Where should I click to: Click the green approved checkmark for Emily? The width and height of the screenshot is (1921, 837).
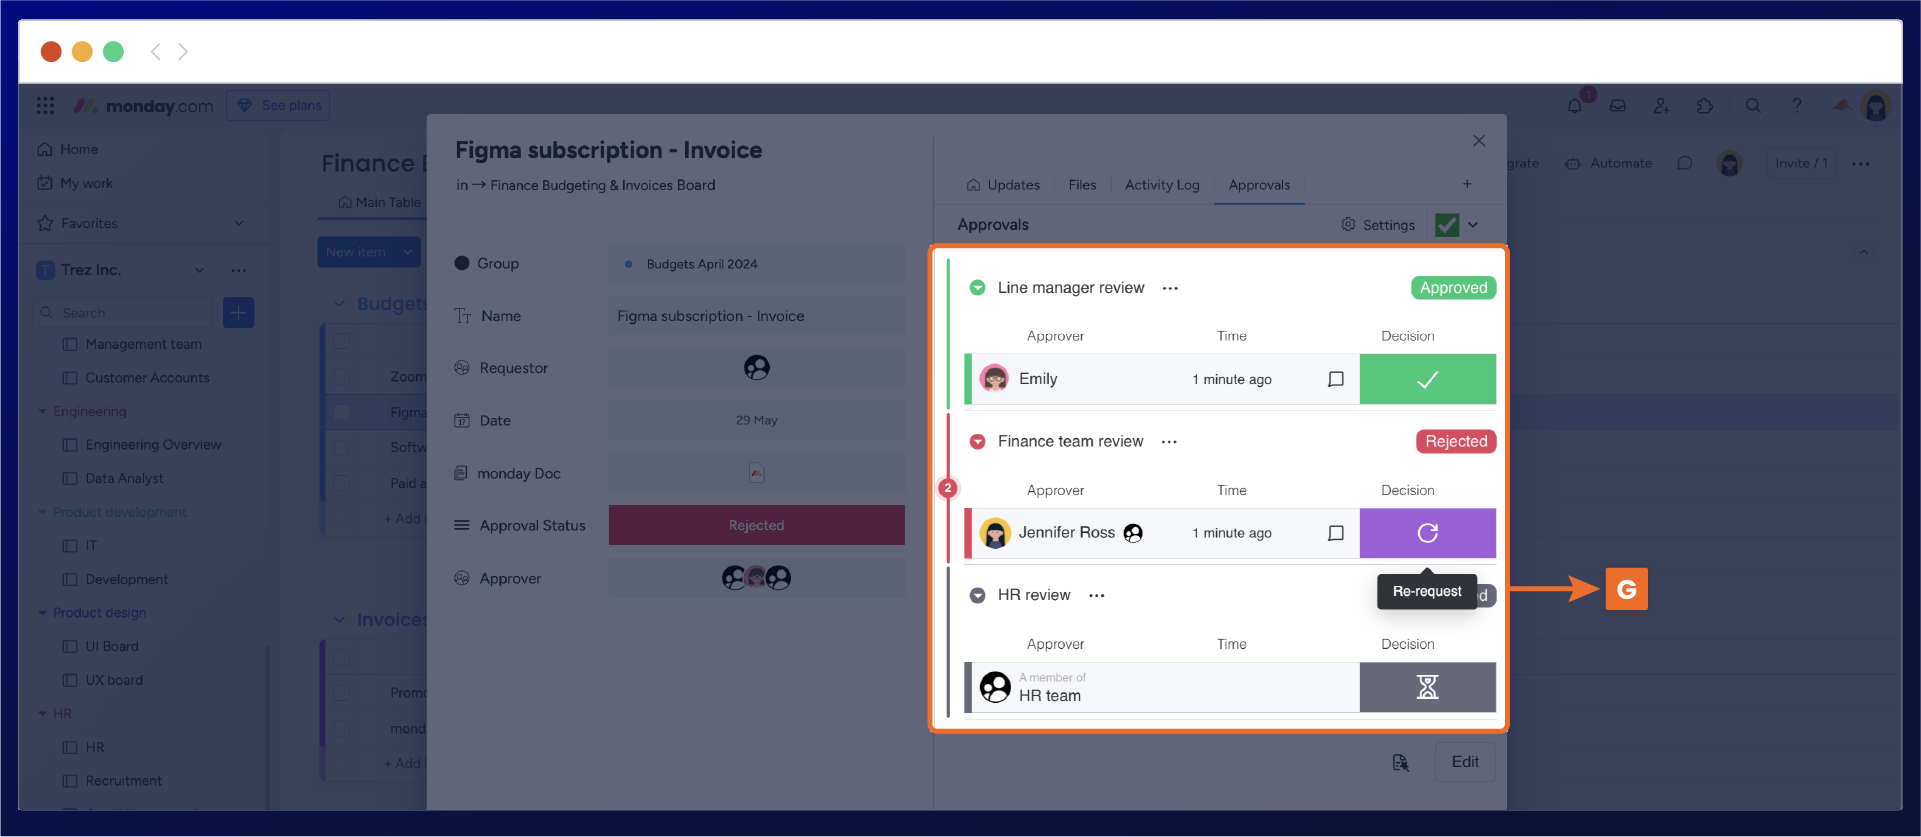click(1427, 379)
